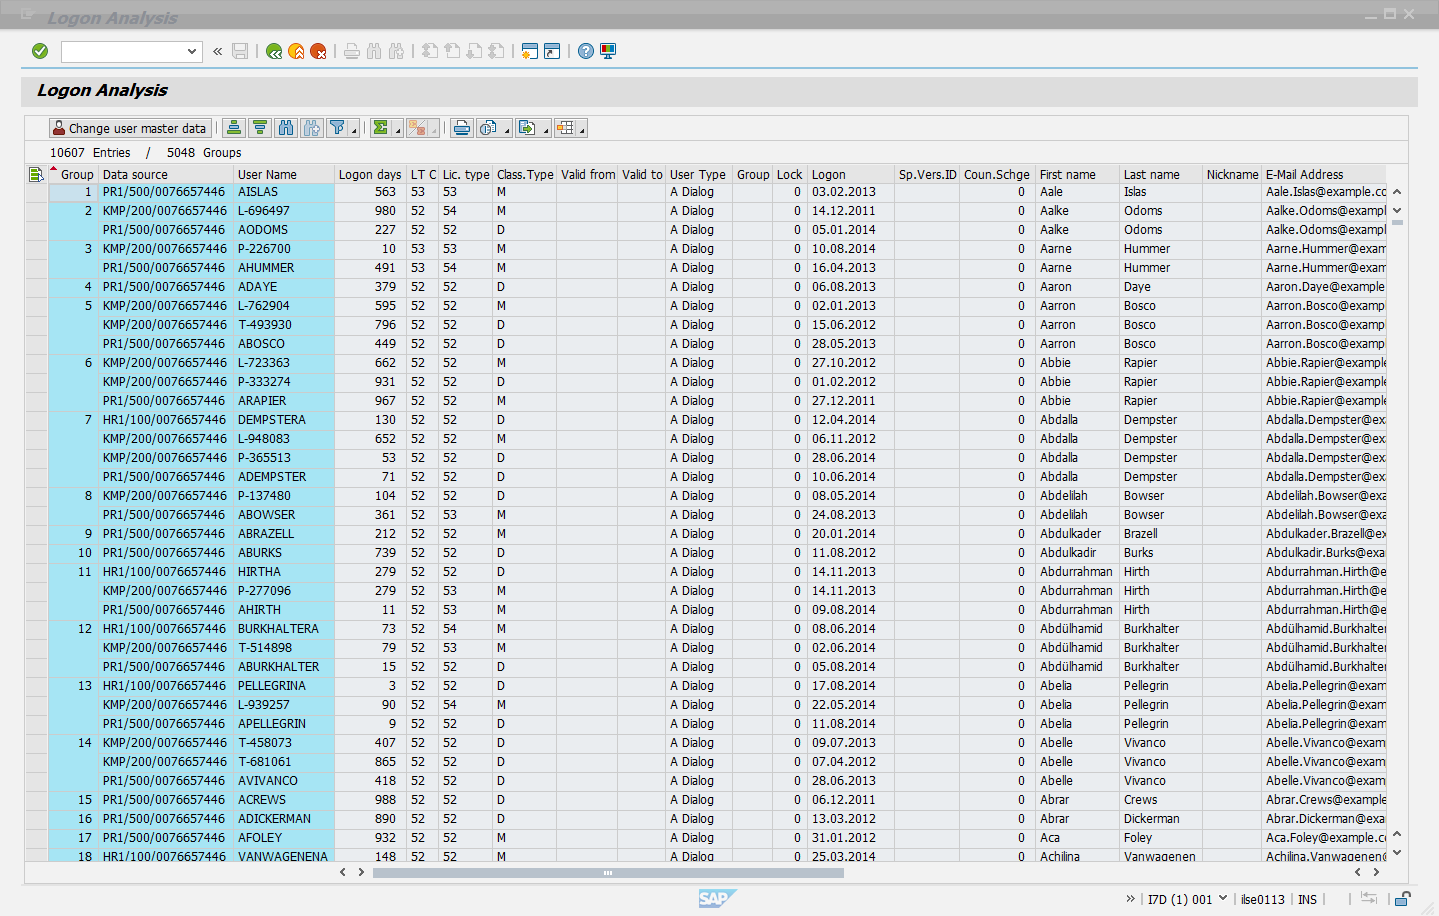
Task: Open the Help question mark icon
Action: pos(586,51)
